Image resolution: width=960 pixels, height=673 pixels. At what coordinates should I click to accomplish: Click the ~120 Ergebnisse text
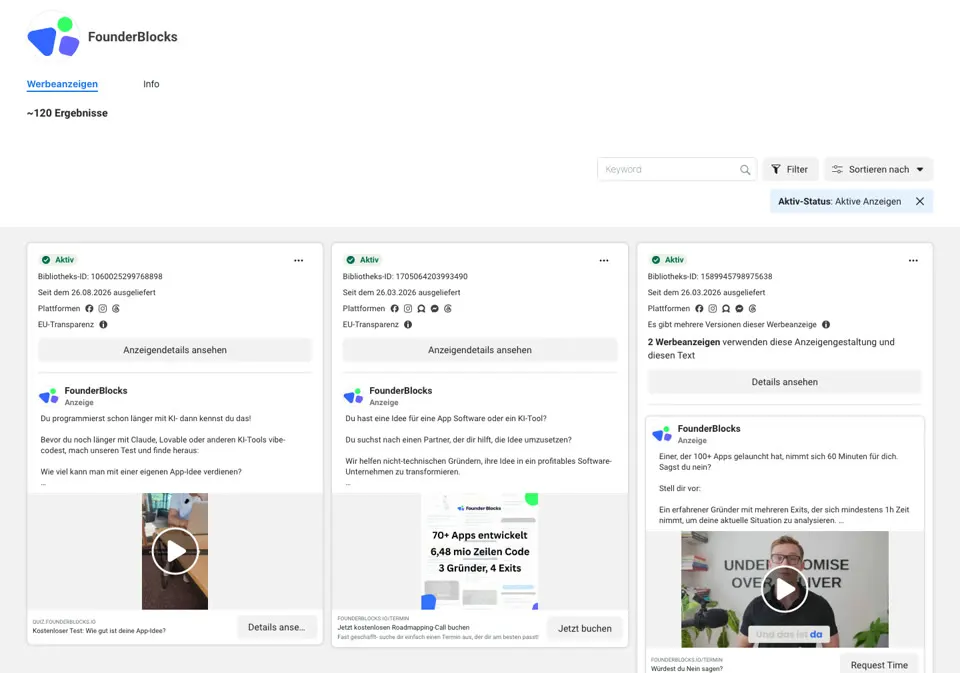pyautogui.click(x=67, y=113)
